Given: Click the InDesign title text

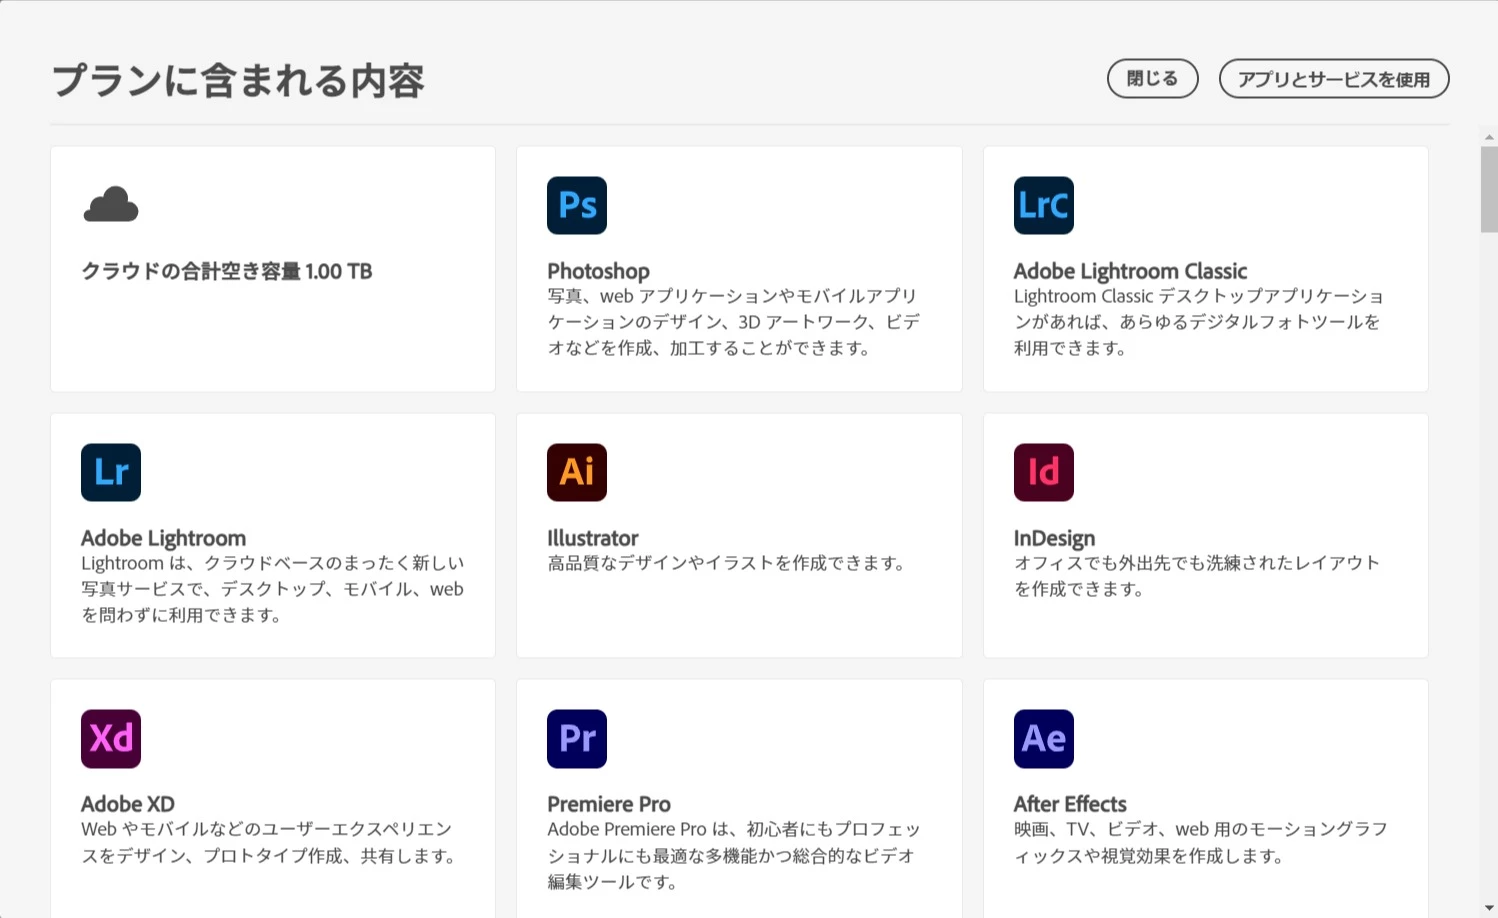Looking at the screenshot, I should [1054, 538].
